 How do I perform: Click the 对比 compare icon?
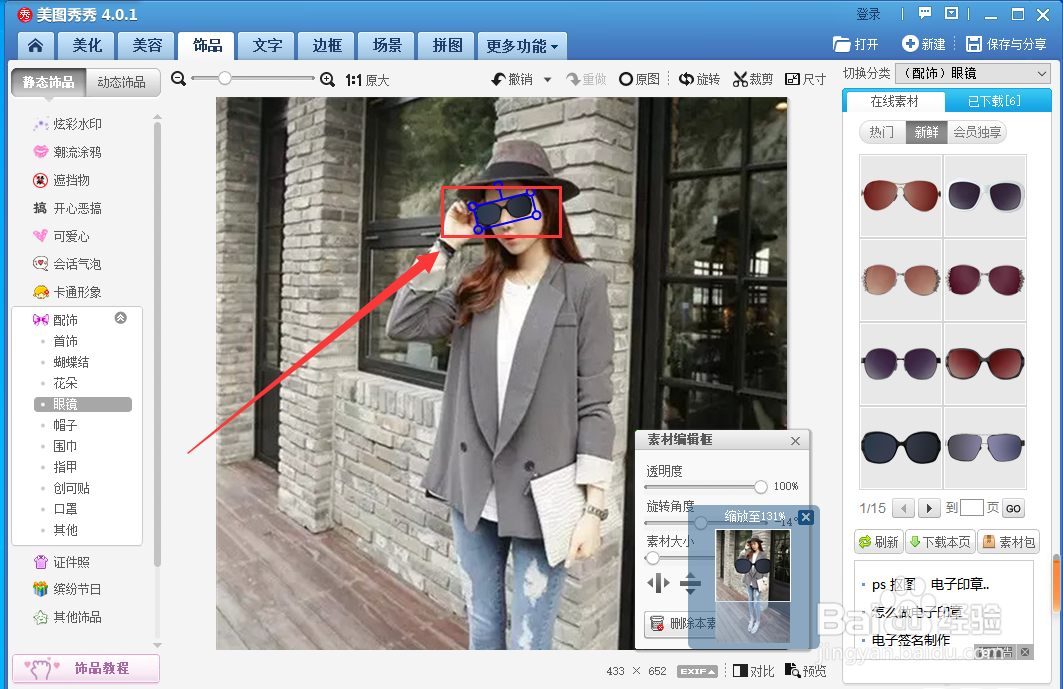(x=740, y=671)
